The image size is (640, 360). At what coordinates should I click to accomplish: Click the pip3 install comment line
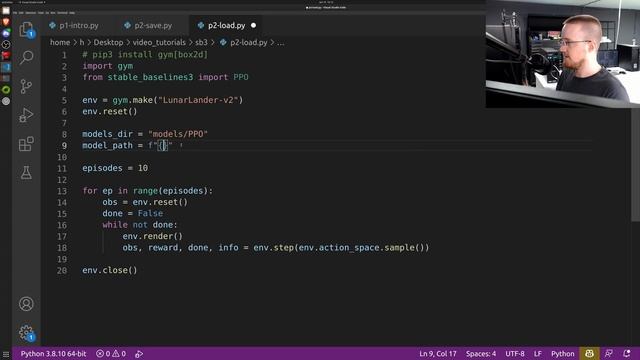(x=145, y=54)
